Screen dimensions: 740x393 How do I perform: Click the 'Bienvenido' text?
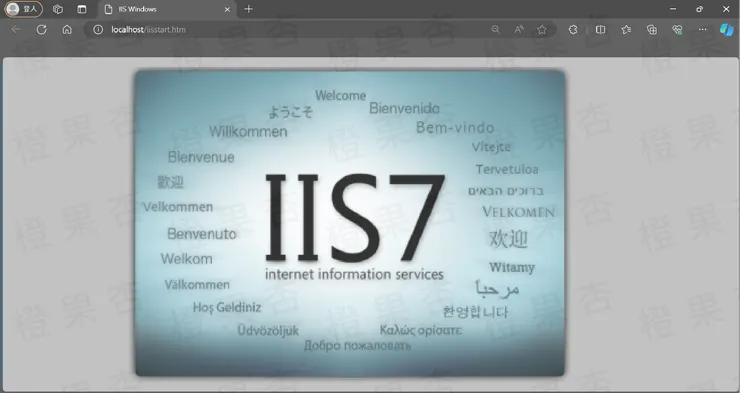tap(404, 109)
